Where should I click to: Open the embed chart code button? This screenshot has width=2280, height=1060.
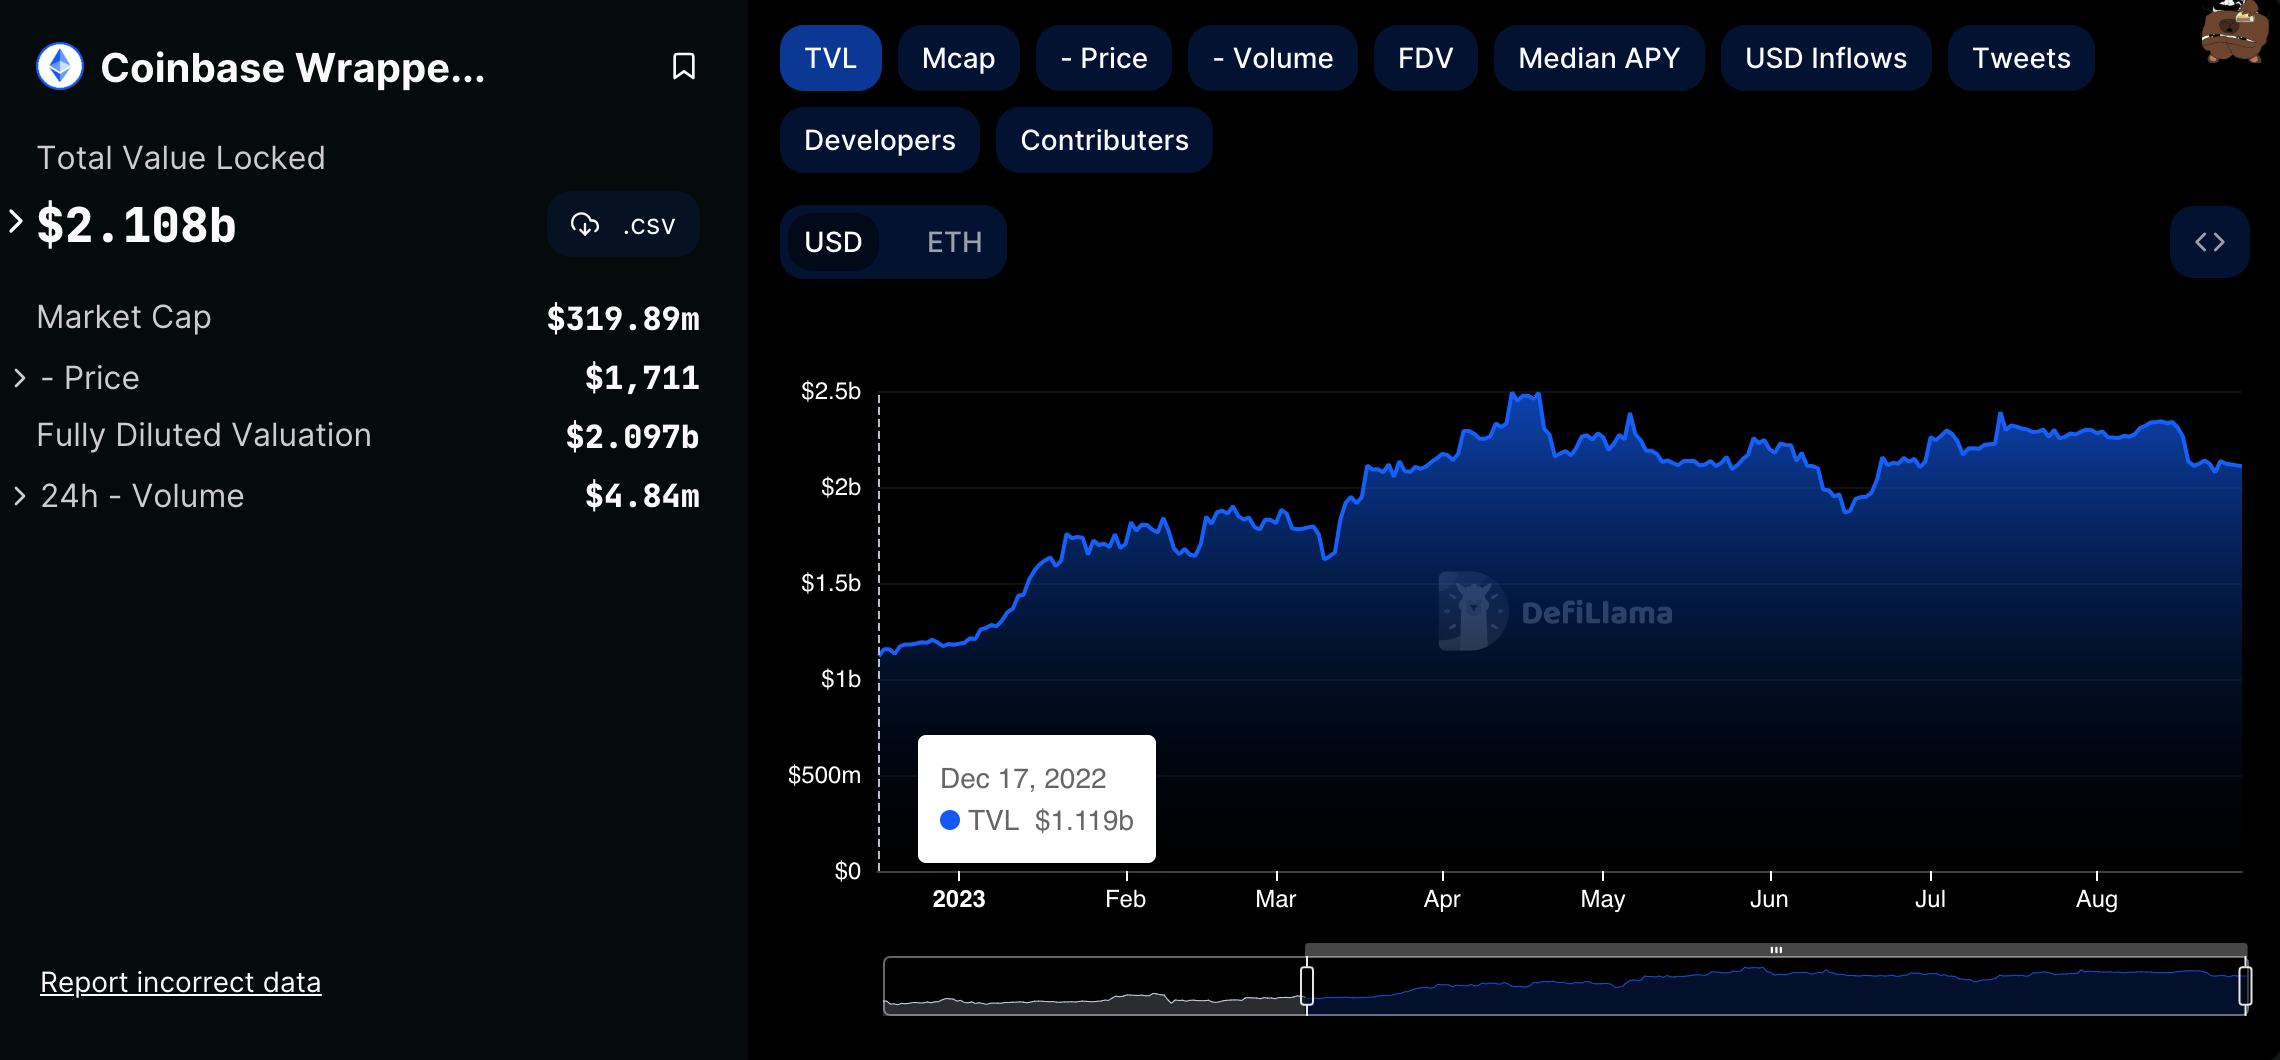point(2210,242)
